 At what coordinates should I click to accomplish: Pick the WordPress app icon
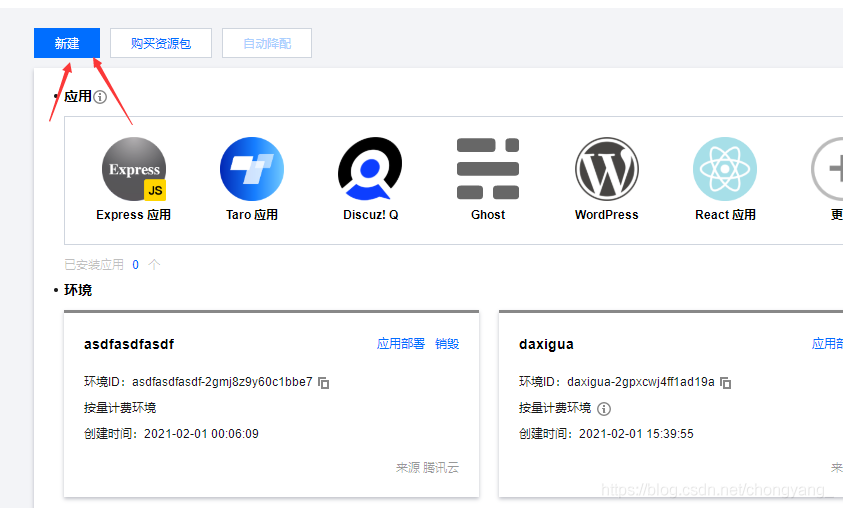coord(606,169)
